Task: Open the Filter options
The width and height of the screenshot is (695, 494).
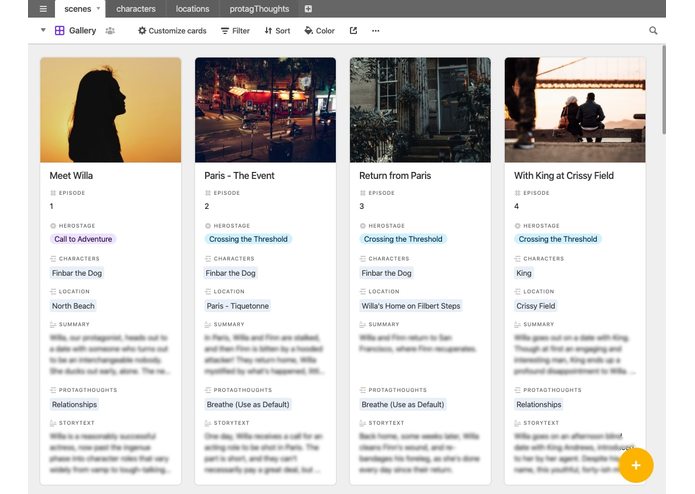Action: click(235, 31)
